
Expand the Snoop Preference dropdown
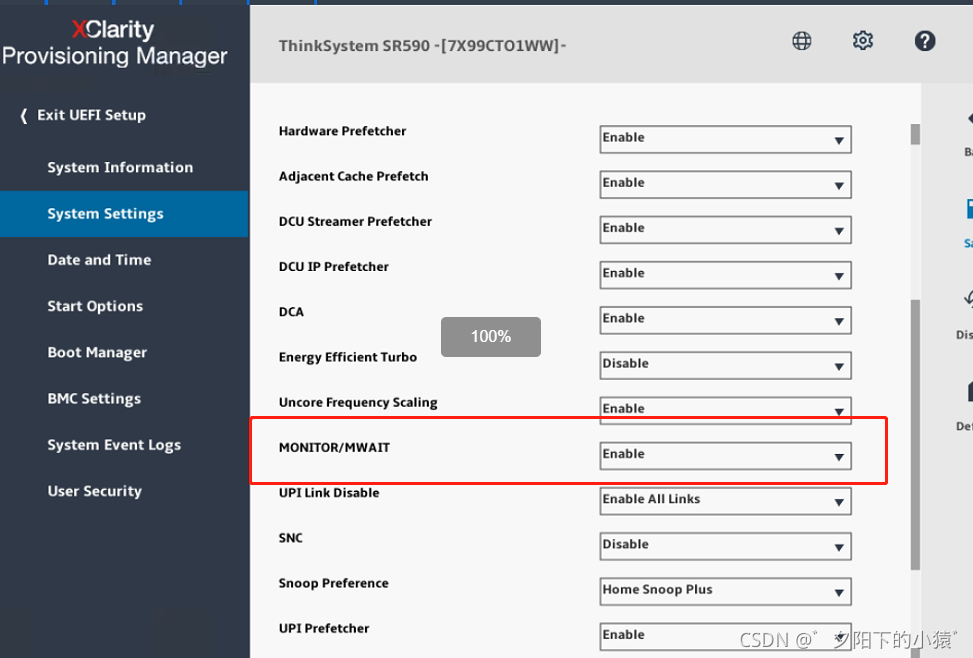coord(725,592)
